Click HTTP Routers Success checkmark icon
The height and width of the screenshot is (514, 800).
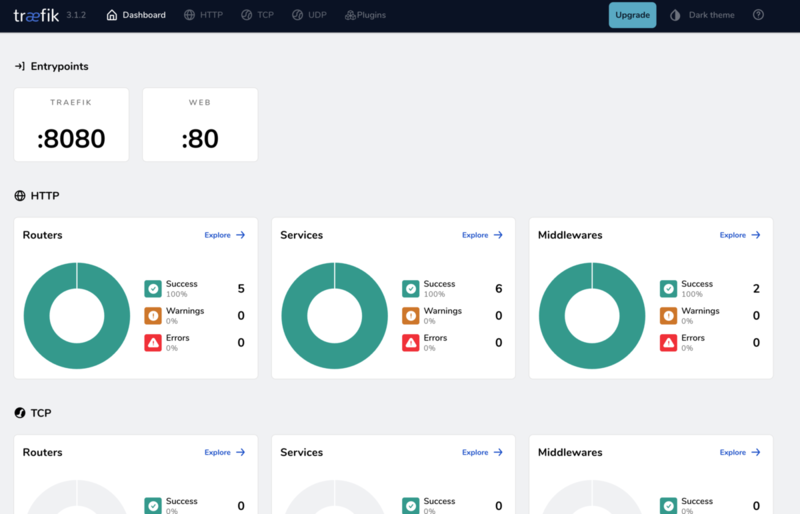click(x=153, y=289)
